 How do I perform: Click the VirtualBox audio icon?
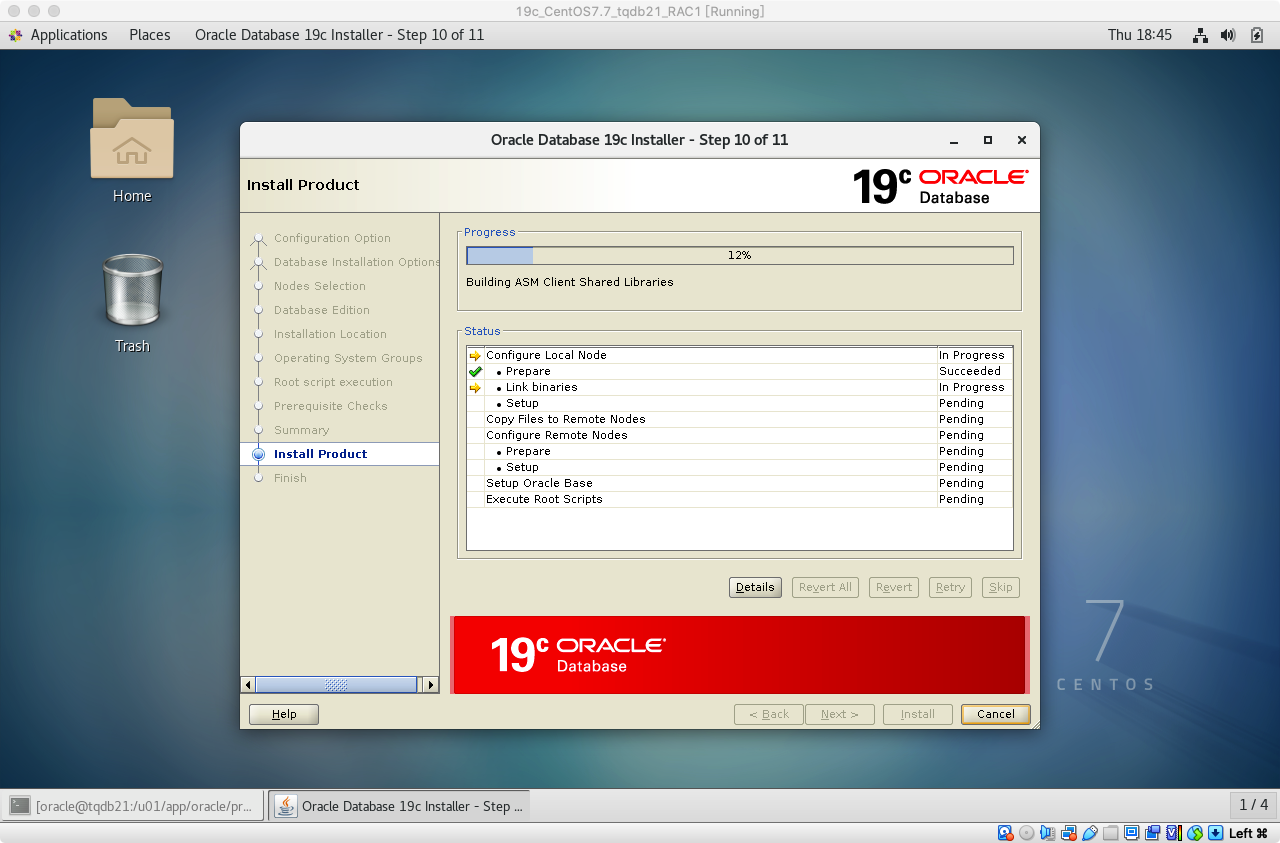(x=1048, y=833)
